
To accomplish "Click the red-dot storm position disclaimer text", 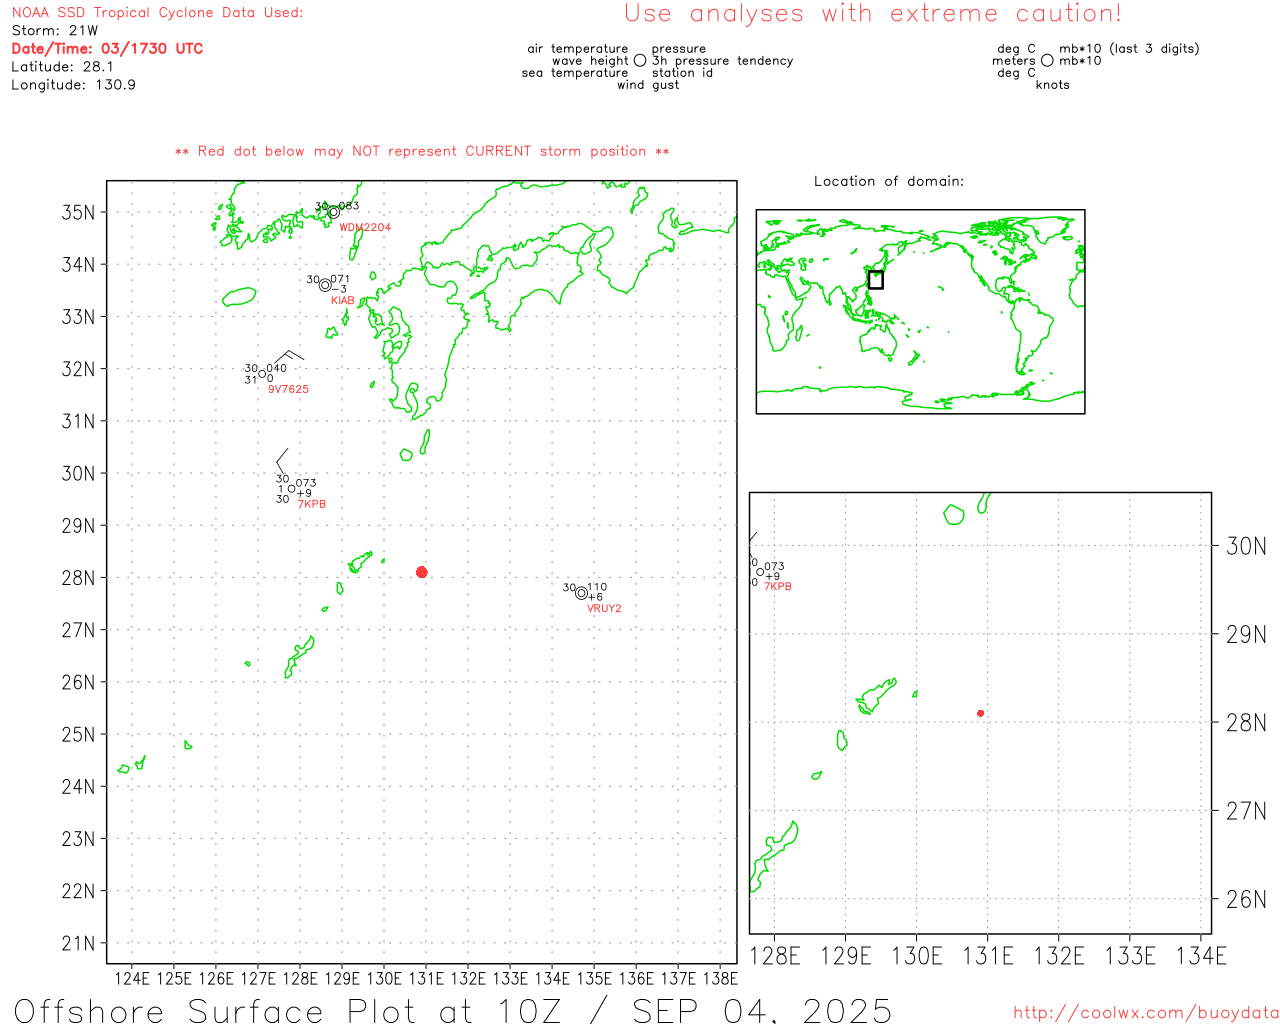I will click(x=422, y=151).
